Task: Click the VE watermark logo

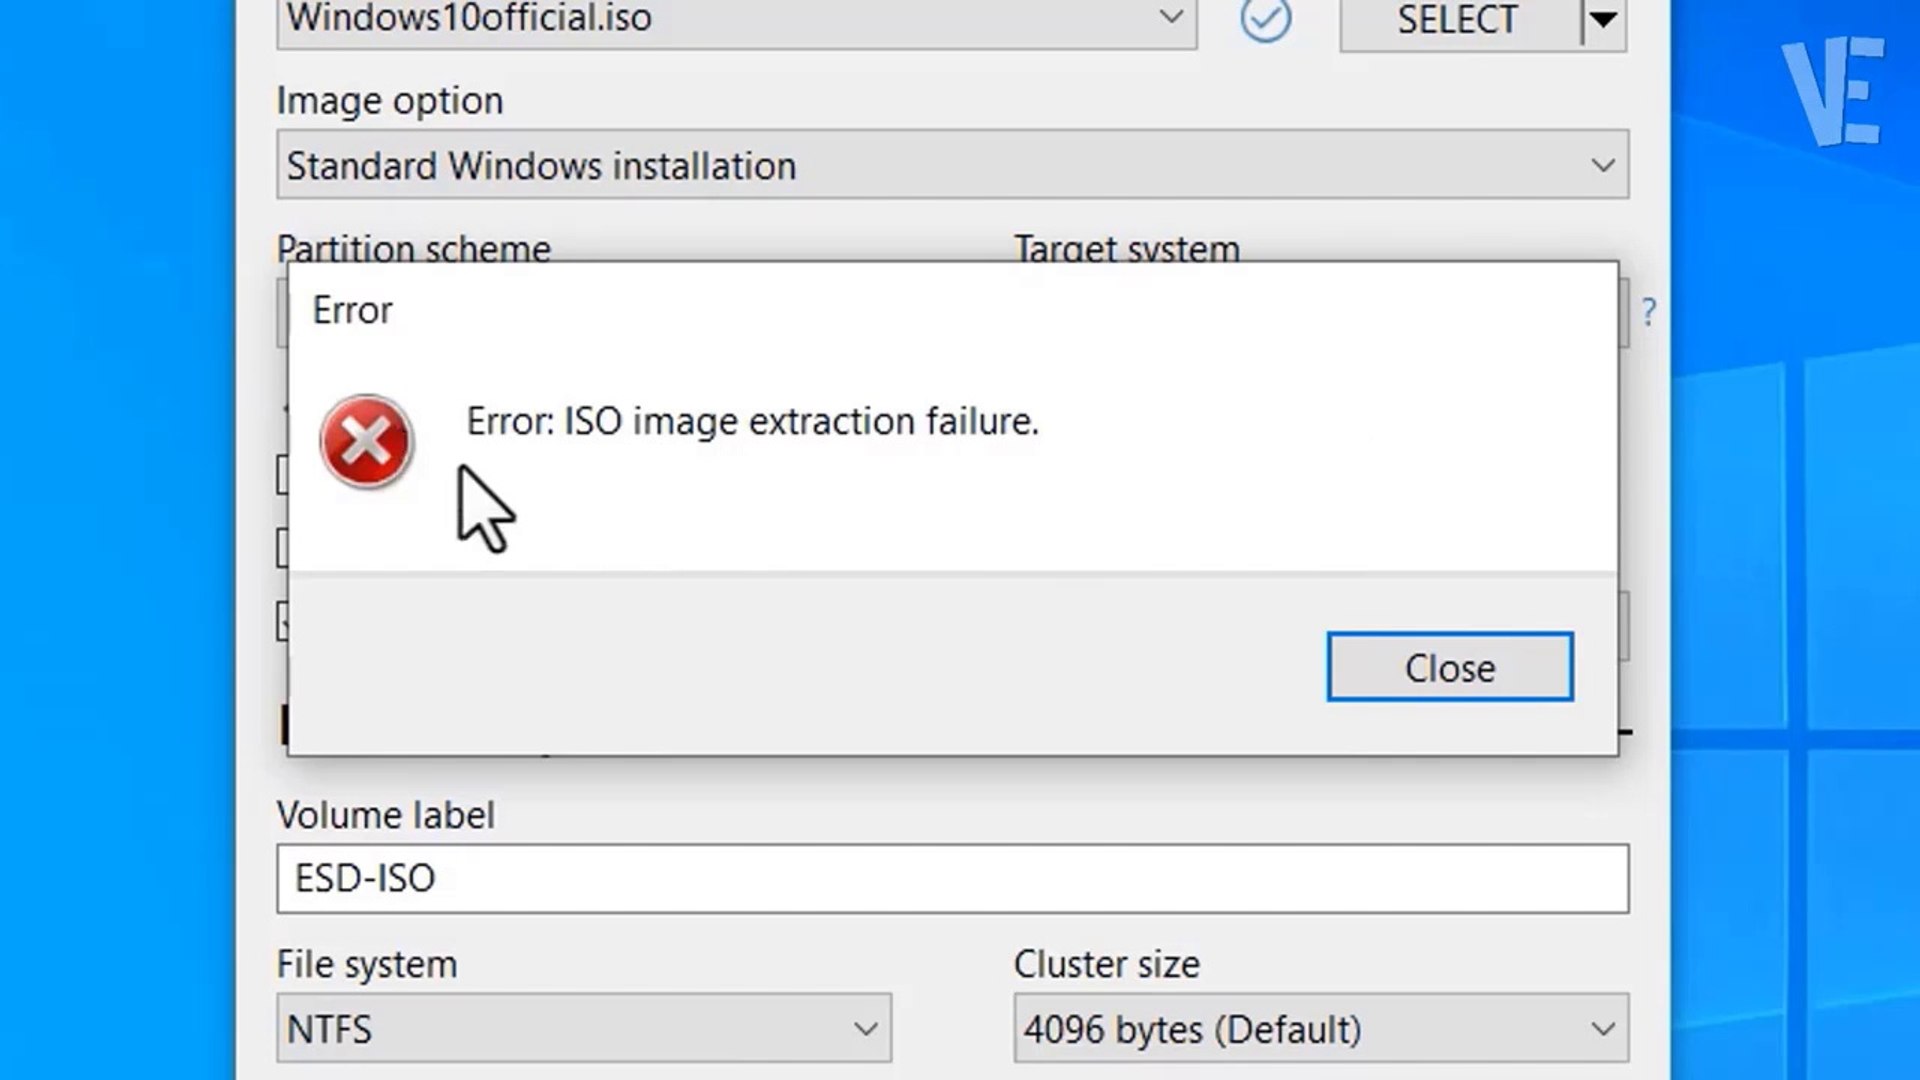Action: coord(1833,92)
